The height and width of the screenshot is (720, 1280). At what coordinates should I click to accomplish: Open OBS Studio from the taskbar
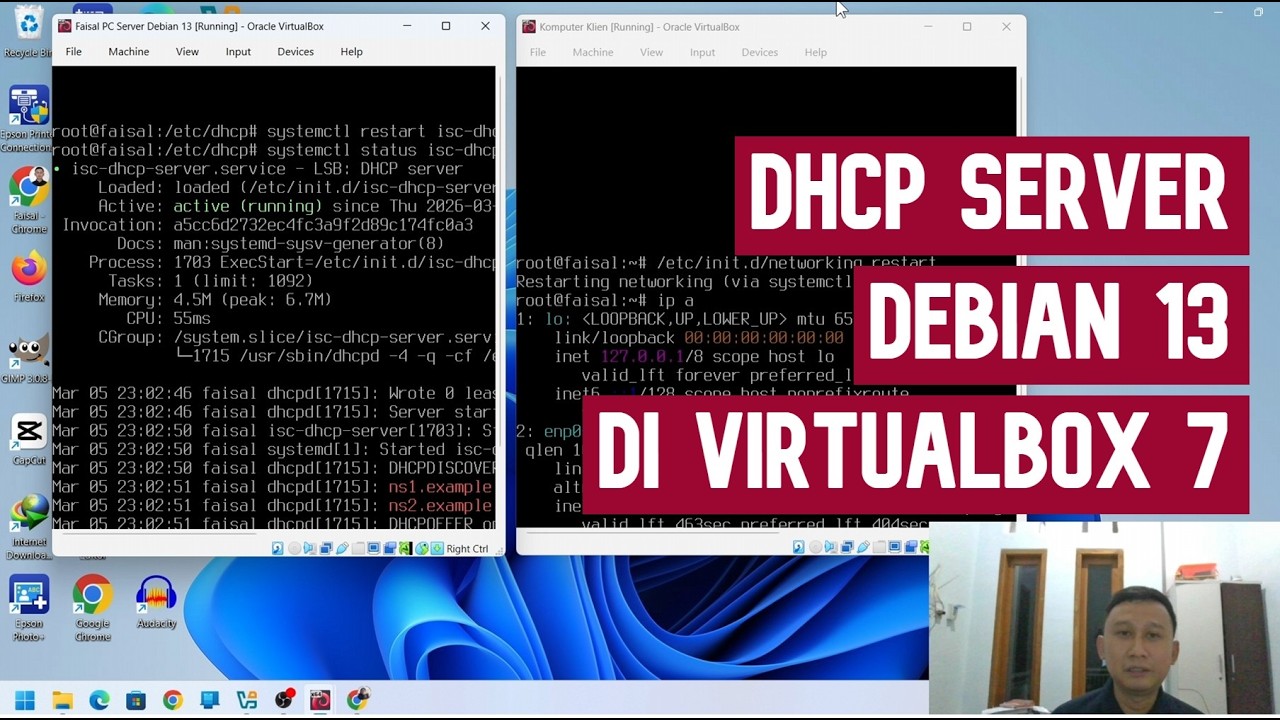click(284, 700)
